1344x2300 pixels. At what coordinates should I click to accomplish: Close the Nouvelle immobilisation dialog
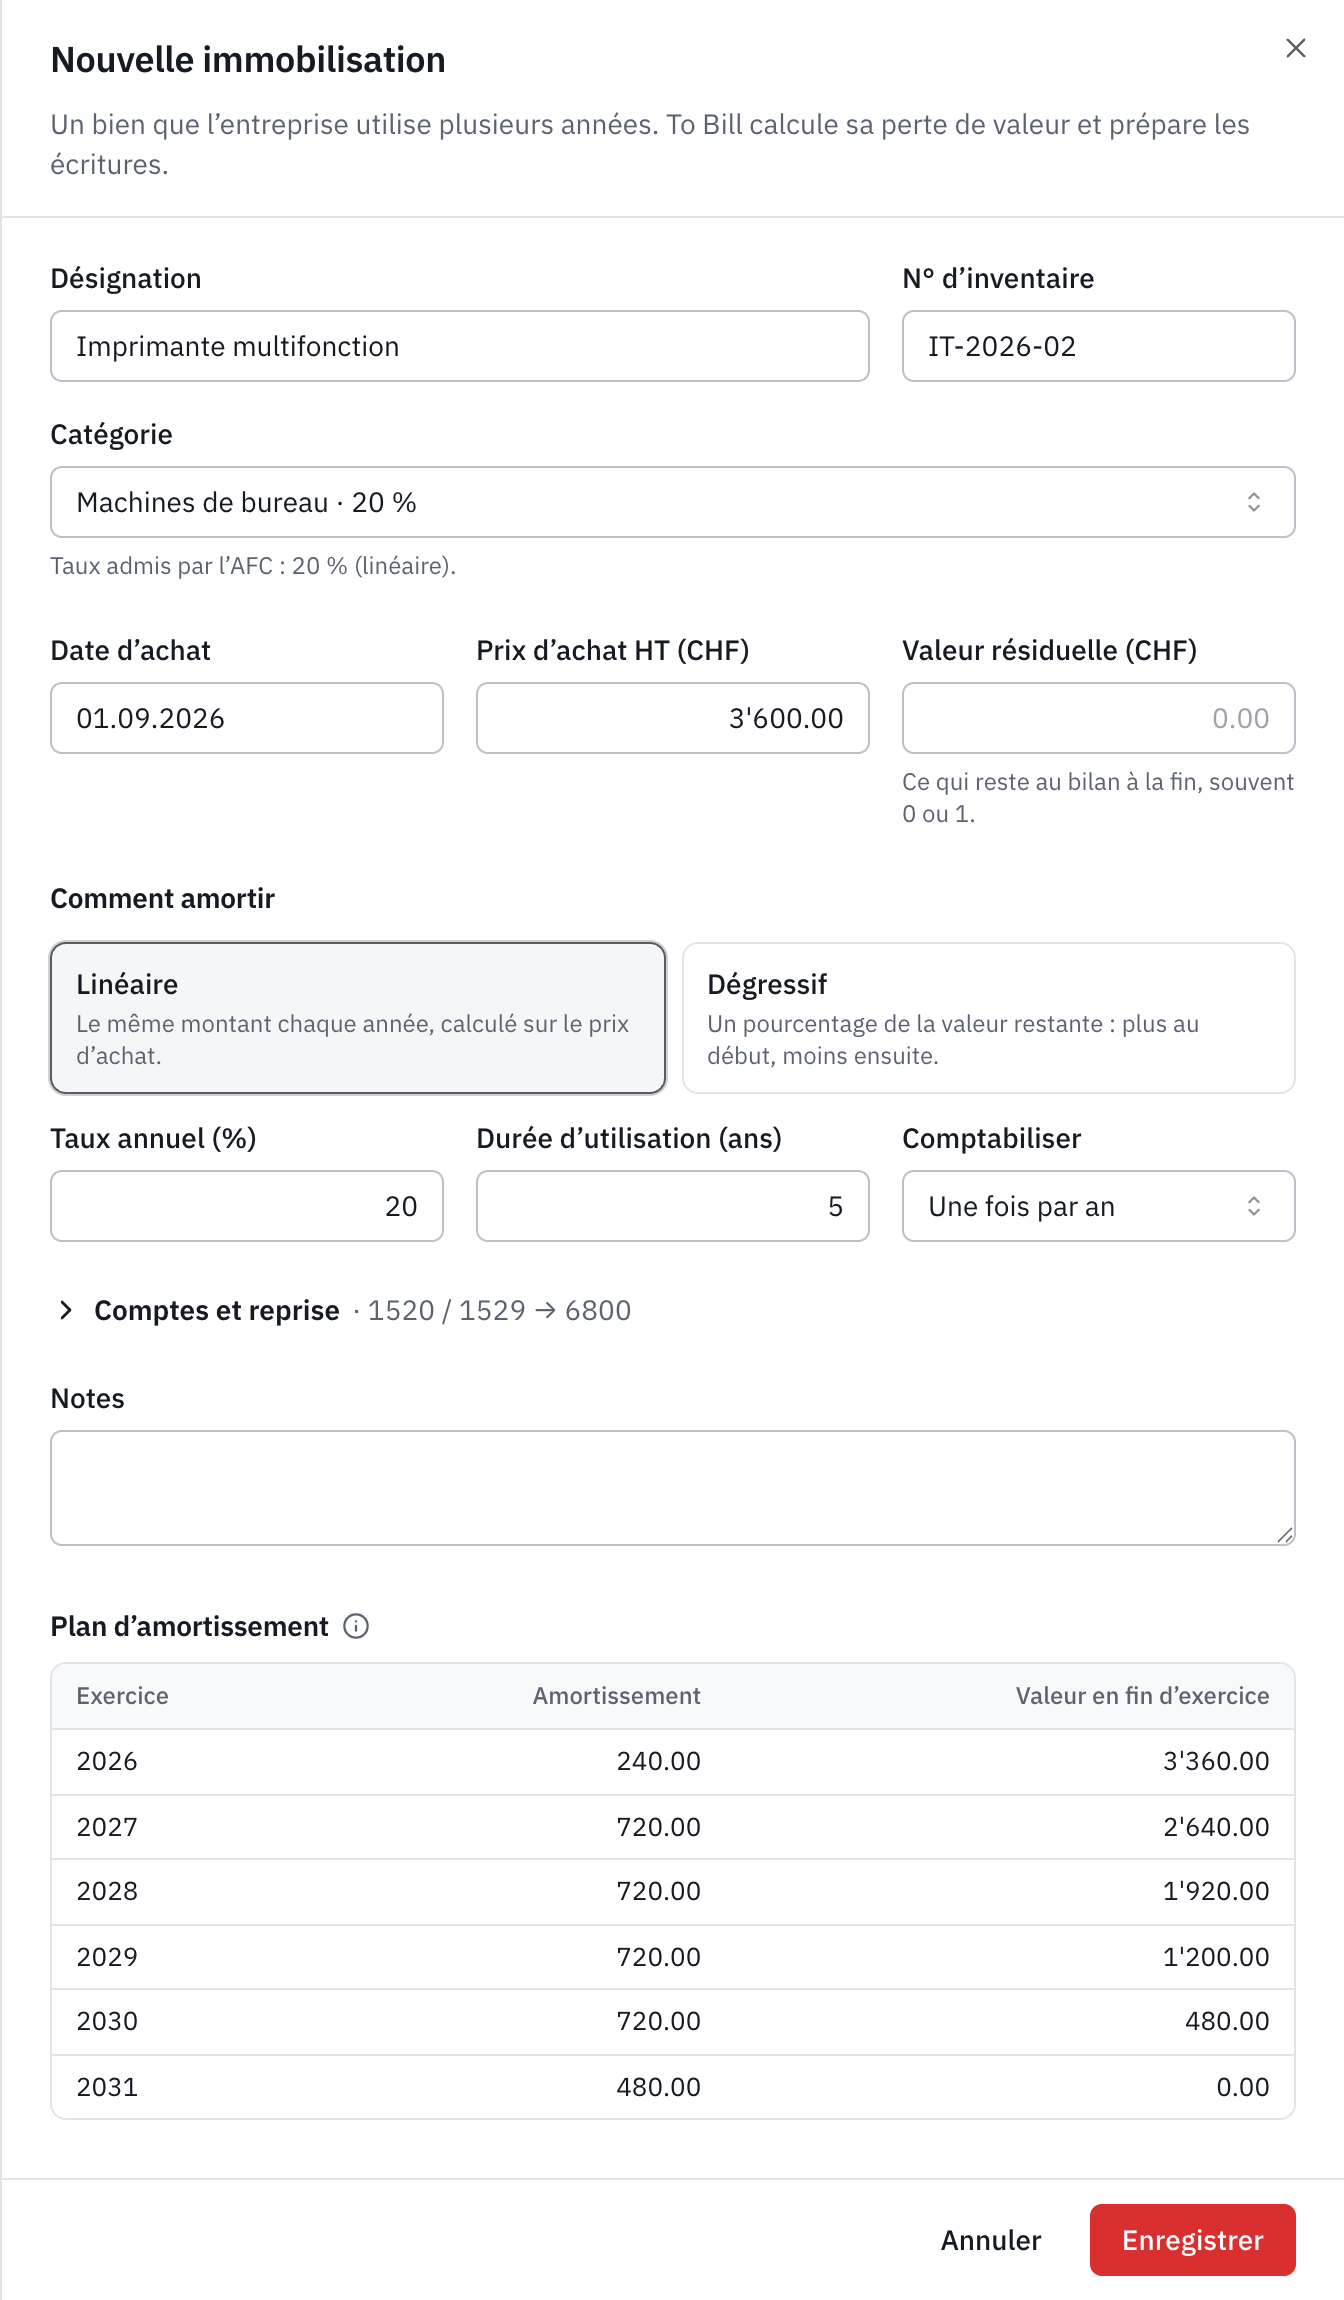tap(1295, 48)
